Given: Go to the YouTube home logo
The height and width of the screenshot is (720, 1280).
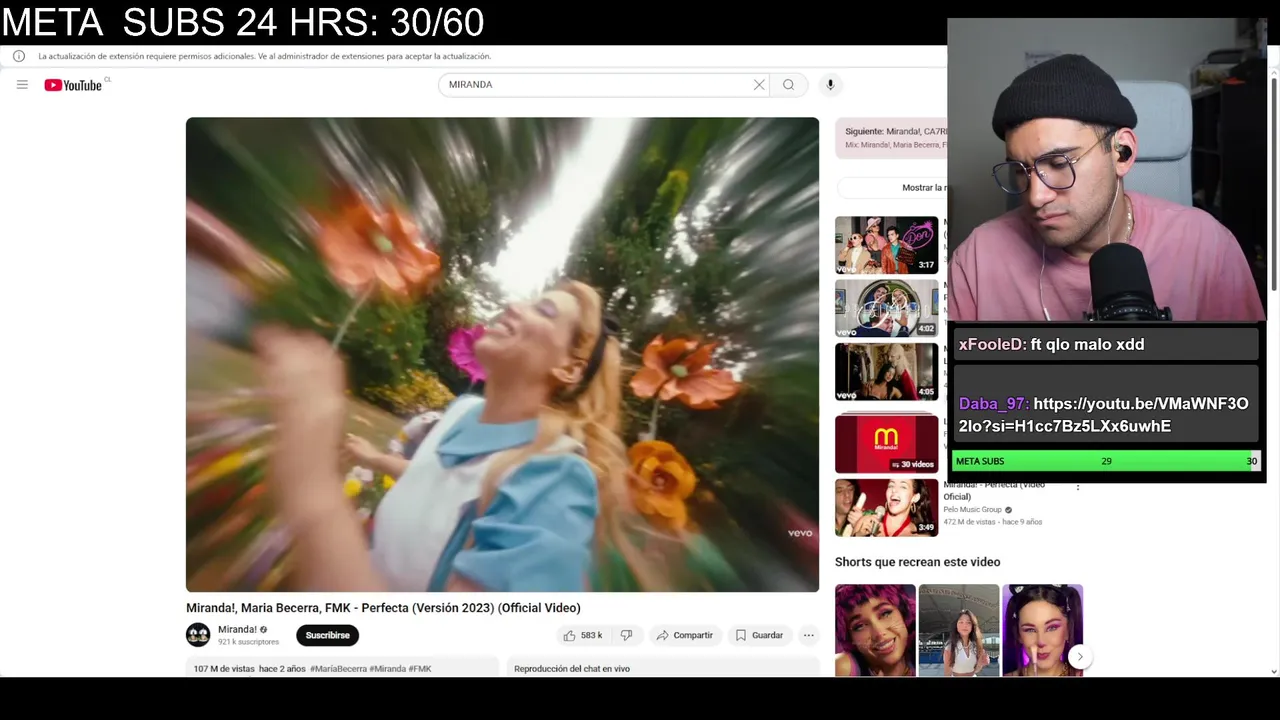Looking at the screenshot, I should pos(73,85).
